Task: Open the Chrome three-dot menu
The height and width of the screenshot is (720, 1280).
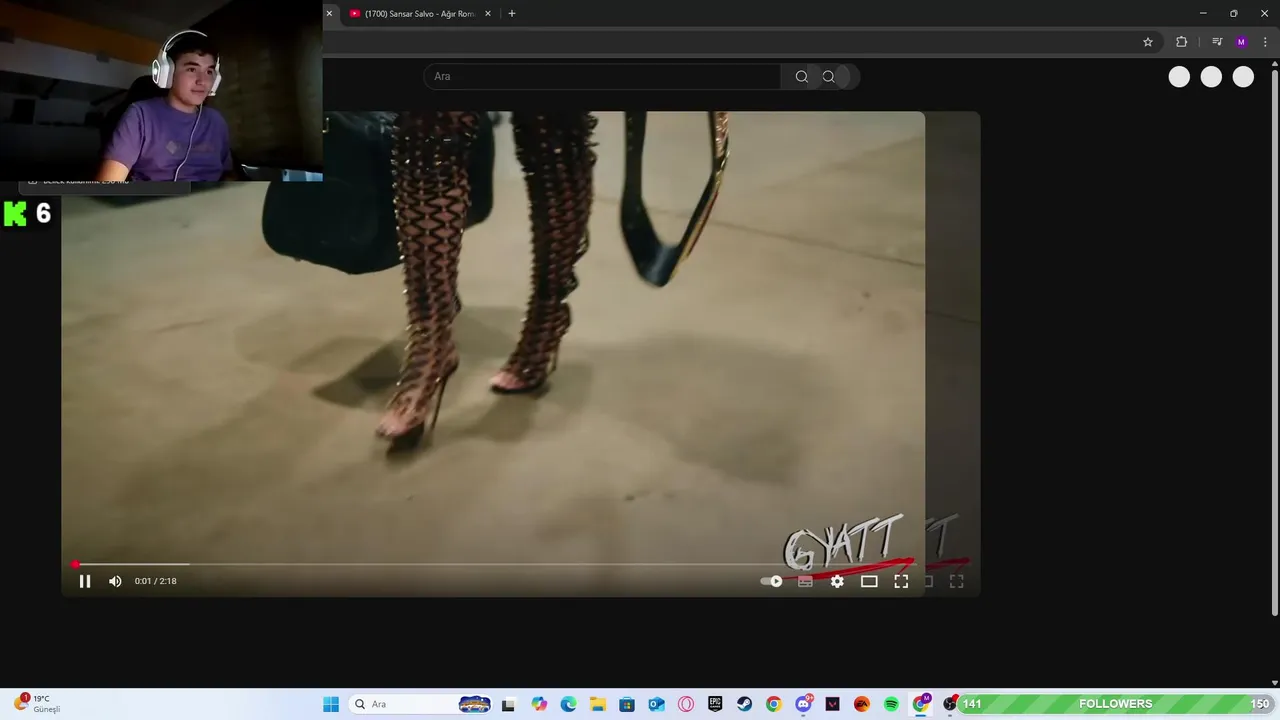Action: (x=1265, y=42)
